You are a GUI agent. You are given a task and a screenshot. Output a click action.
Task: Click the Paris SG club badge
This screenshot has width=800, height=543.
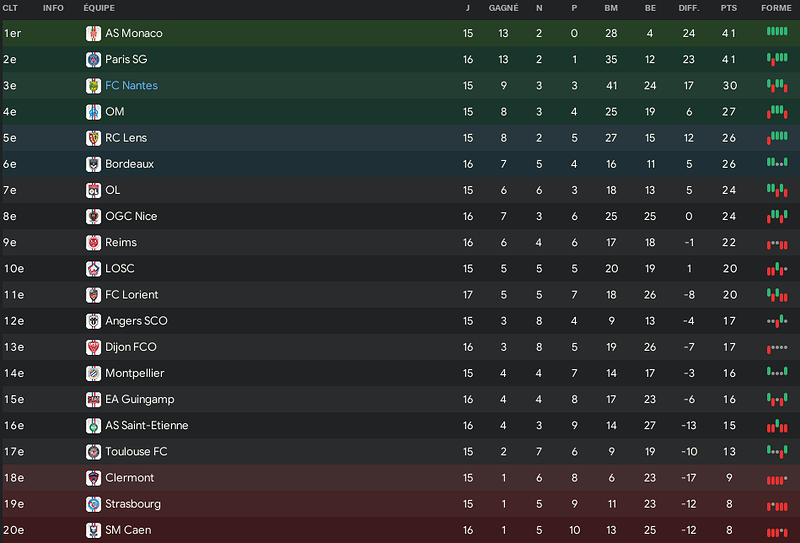[x=93, y=60]
